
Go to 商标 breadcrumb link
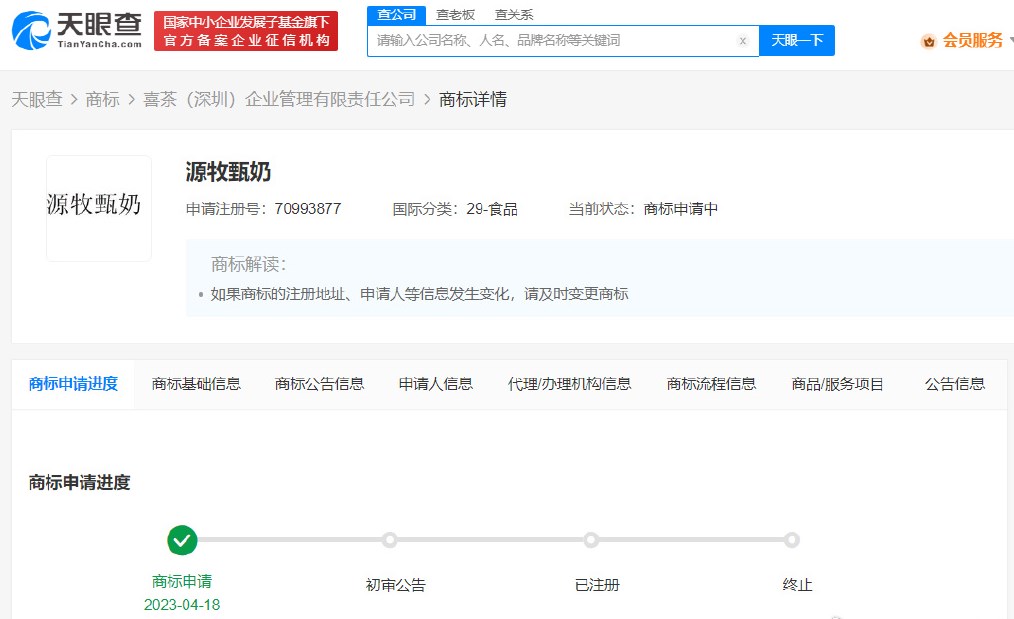[x=102, y=100]
